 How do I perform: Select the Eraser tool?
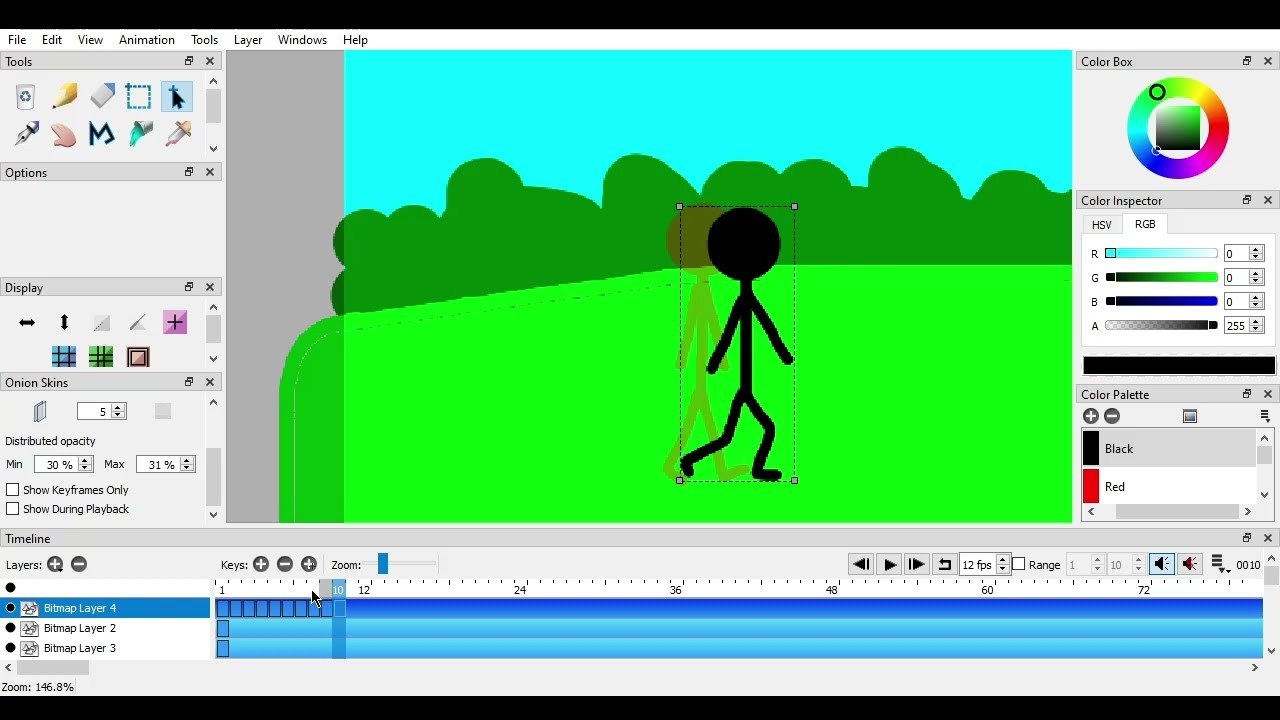click(102, 97)
